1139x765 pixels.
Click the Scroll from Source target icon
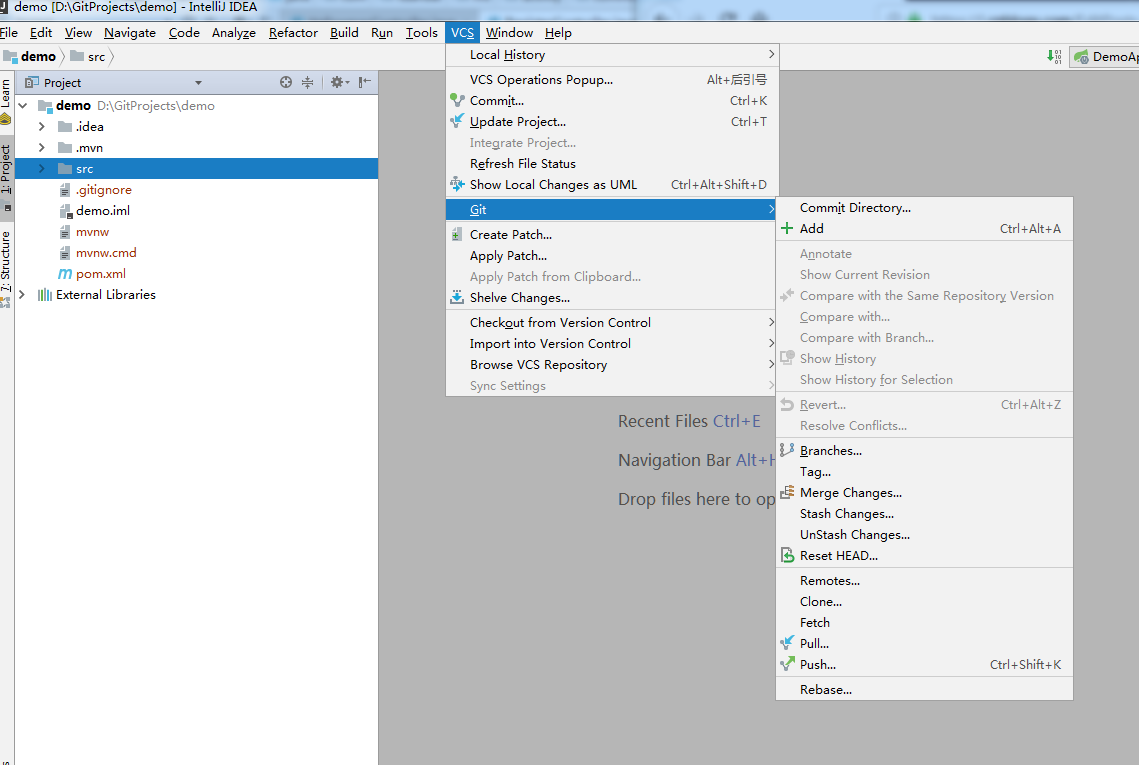286,82
